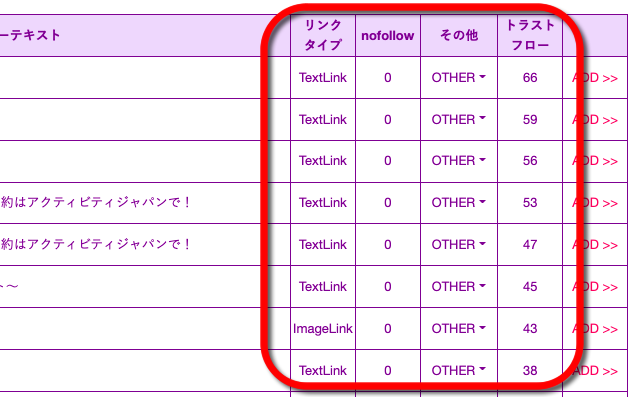Click the ADD >> link for trust flow 66
The width and height of the screenshot is (640, 397).
point(595,78)
